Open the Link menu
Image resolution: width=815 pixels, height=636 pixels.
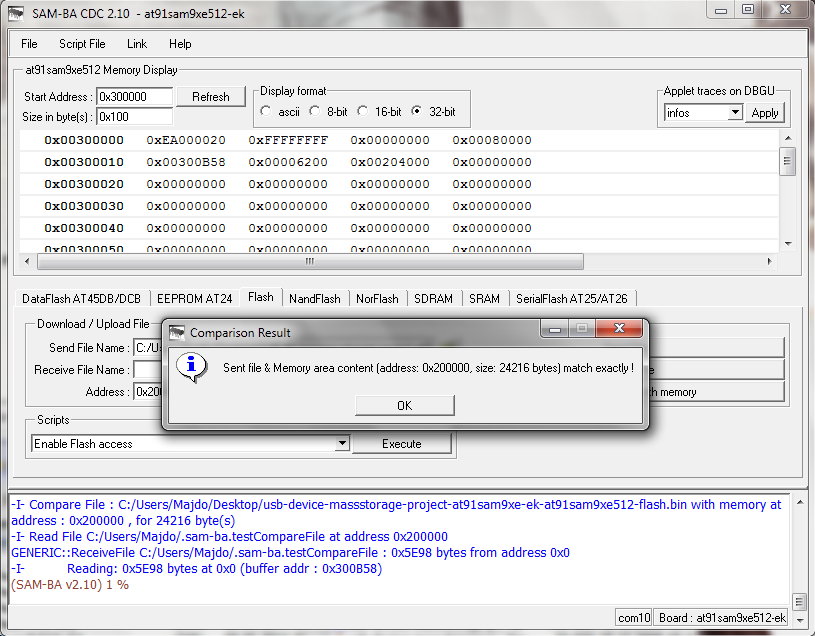coord(137,44)
